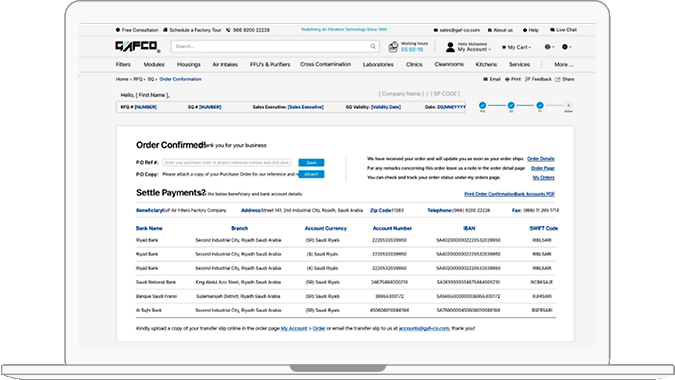Click the Free Consultation icon link

[137, 30]
